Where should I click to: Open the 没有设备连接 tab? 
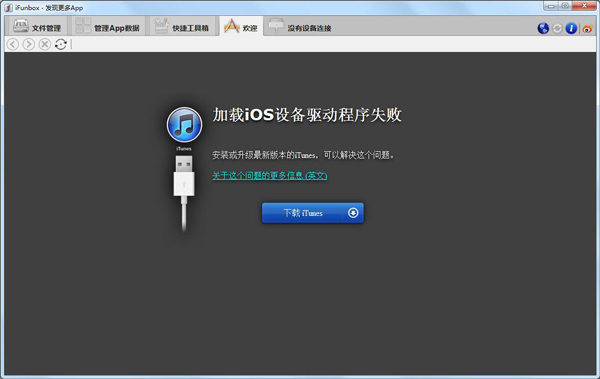(x=300, y=27)
